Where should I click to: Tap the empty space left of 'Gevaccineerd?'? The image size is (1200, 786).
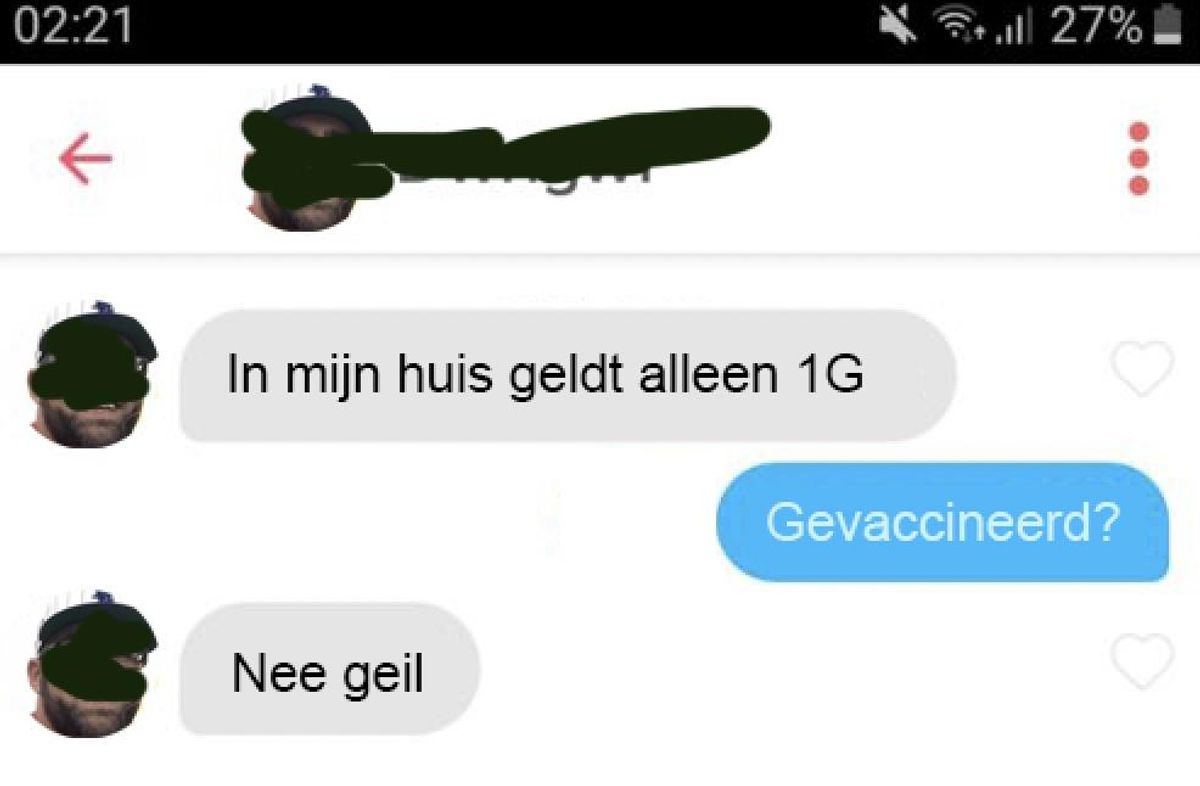[400, 522]
